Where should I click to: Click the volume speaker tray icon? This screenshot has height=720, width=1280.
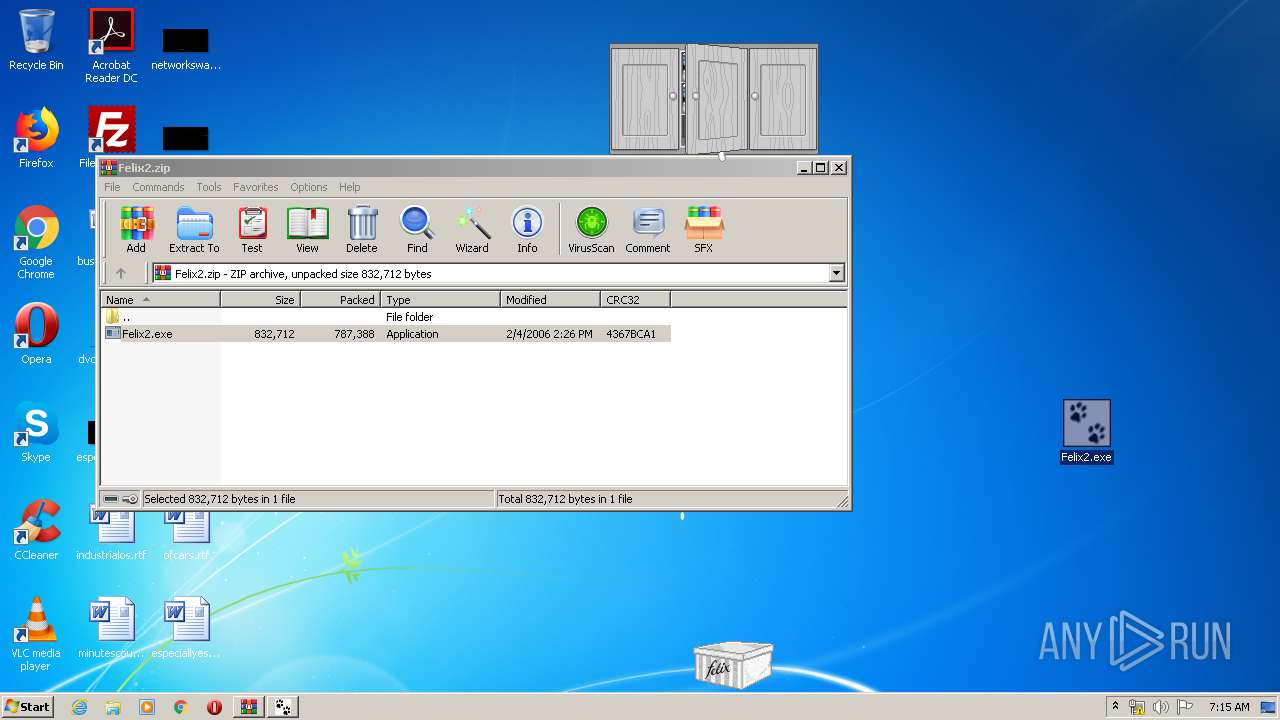[x=1161, y=707]
